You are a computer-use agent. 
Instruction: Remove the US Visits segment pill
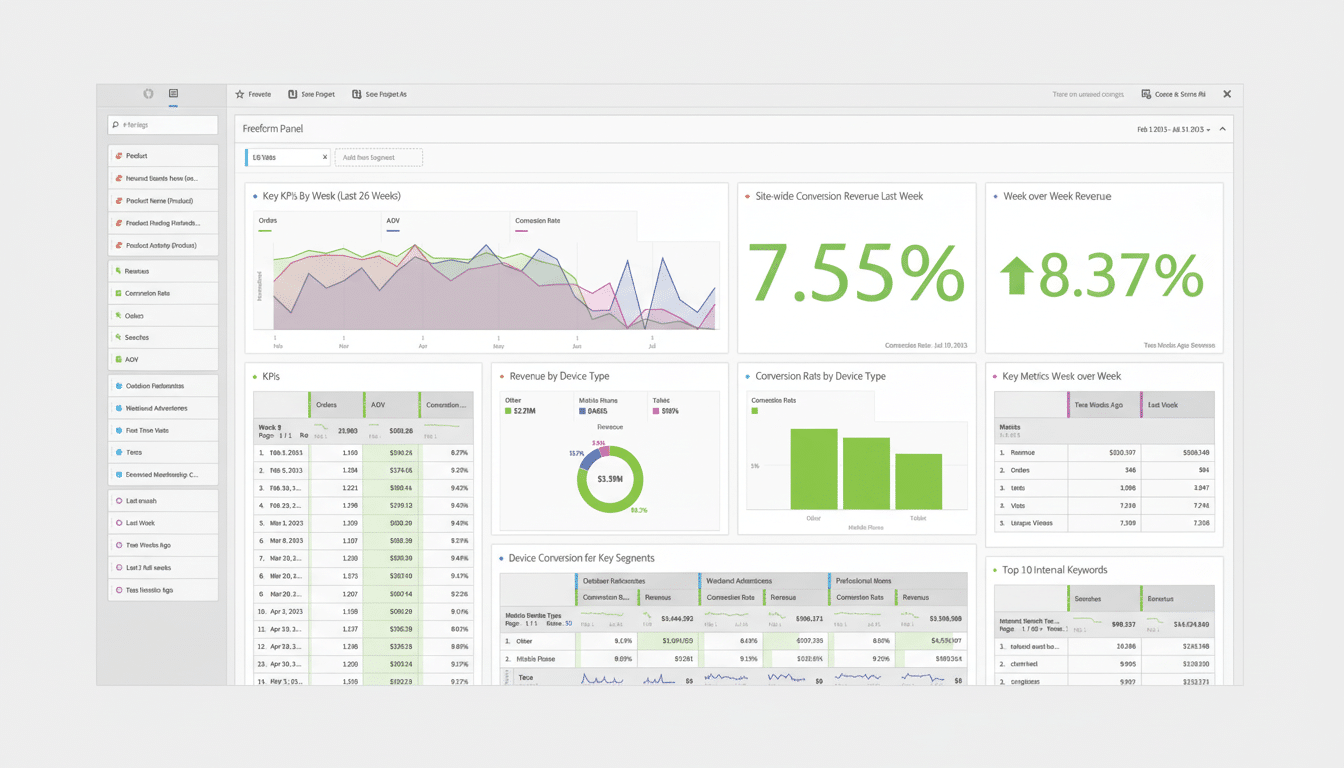coord(324,157)
